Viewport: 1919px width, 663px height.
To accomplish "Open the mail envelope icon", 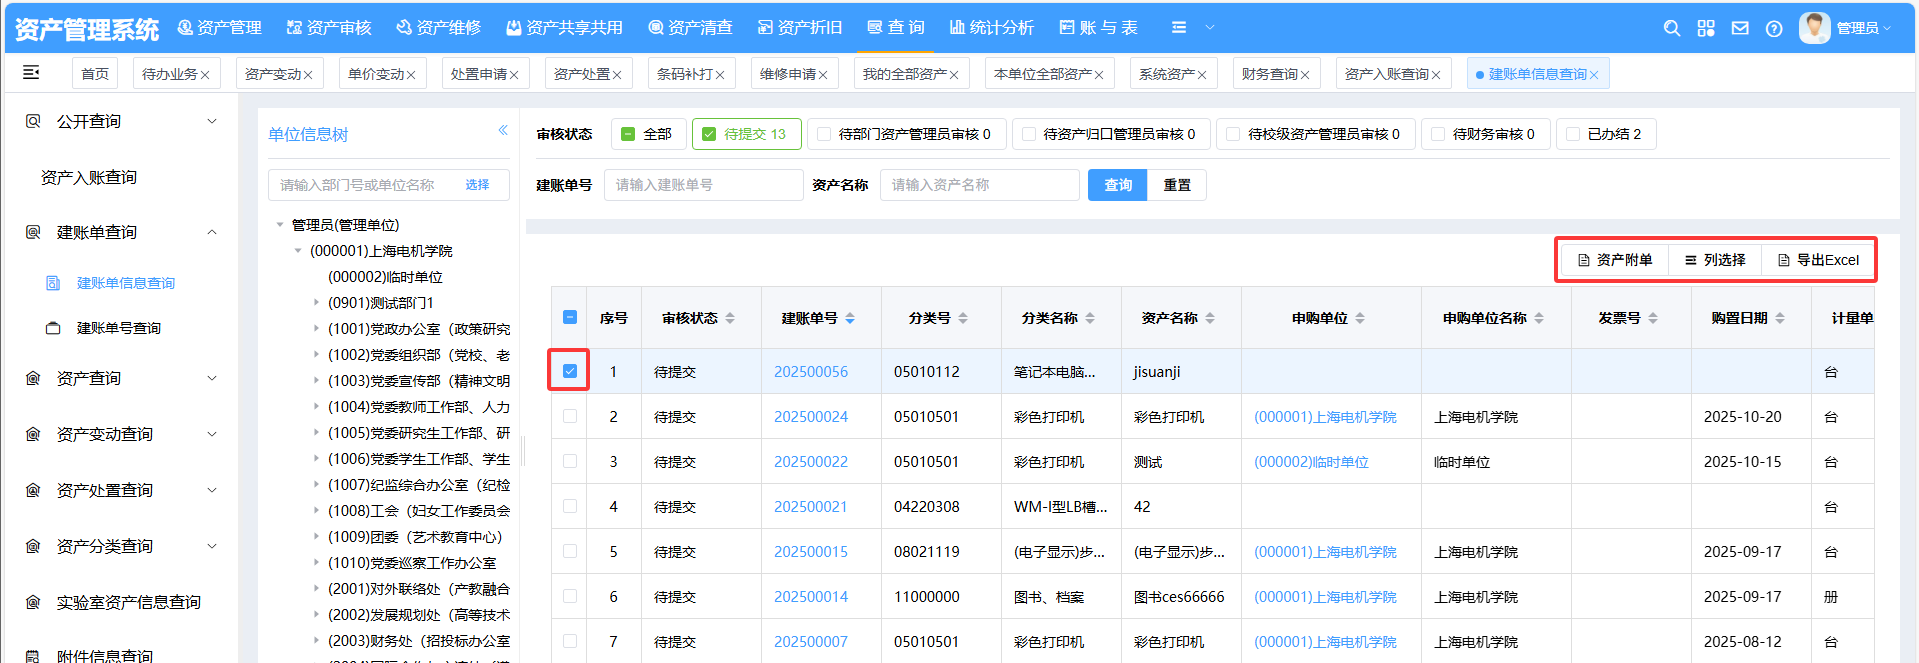I will pyautogui.click(x=1740, y=28).
